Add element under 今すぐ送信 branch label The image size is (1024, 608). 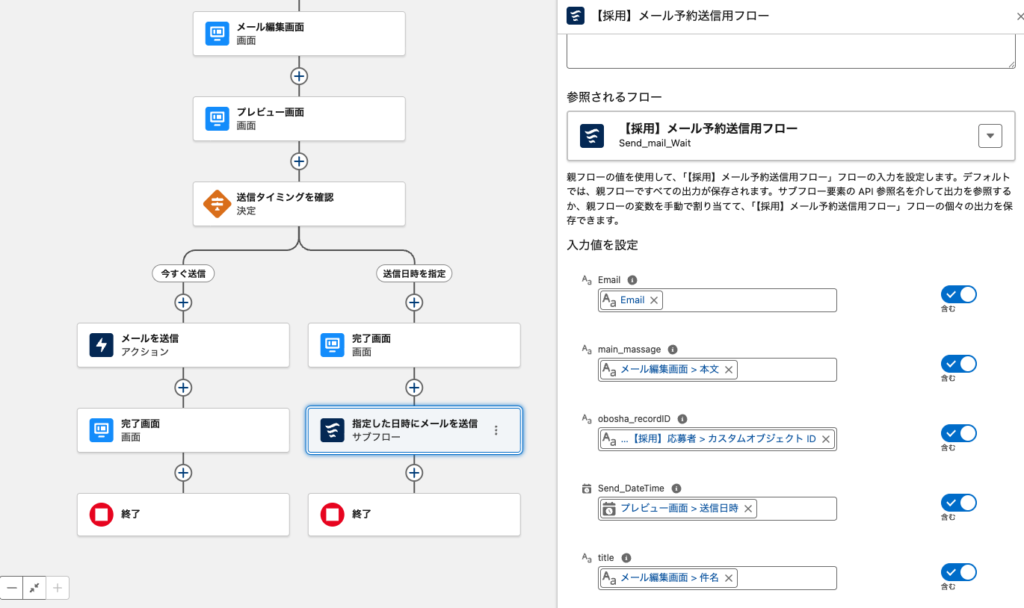182,302
